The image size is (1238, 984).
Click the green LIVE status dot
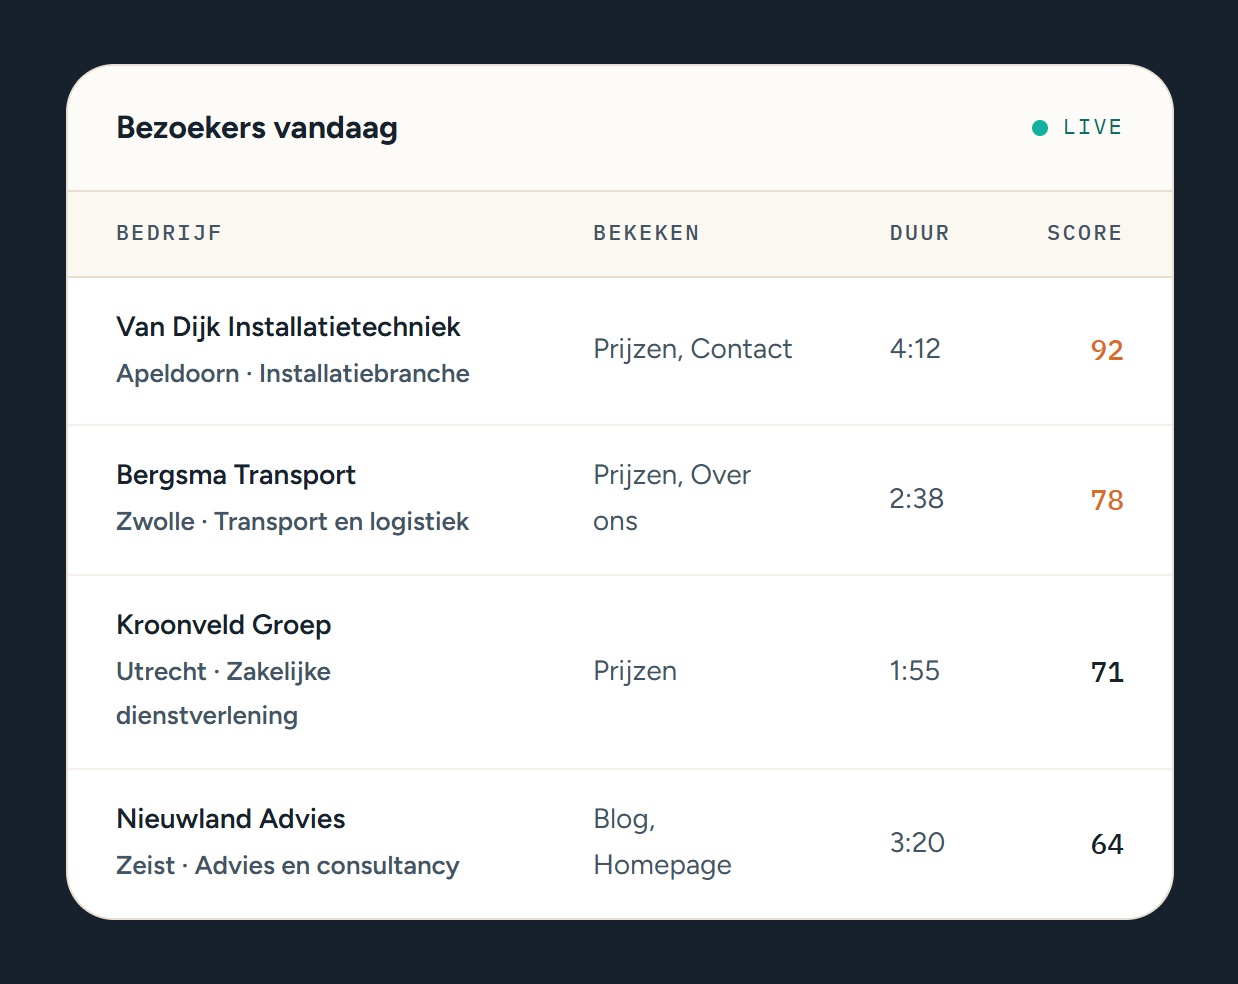[1040, 128]
